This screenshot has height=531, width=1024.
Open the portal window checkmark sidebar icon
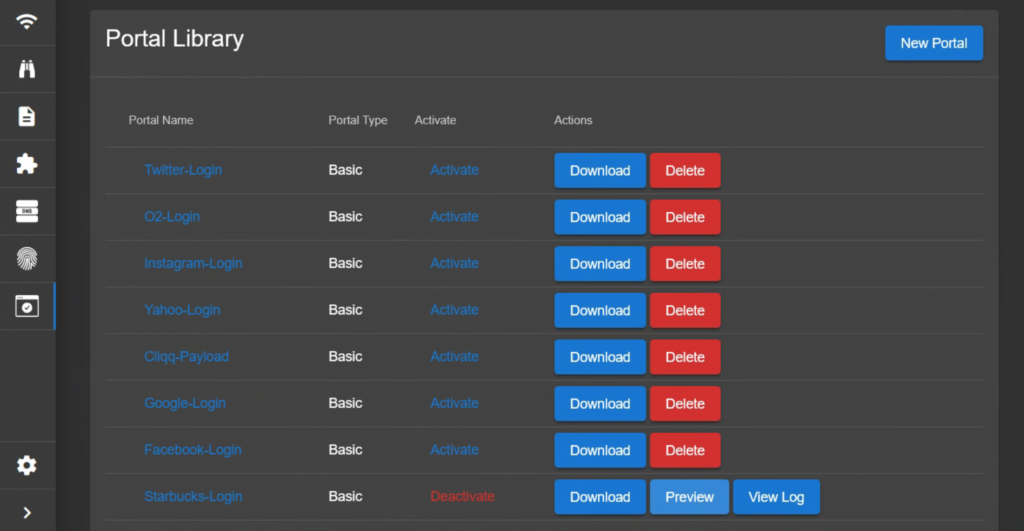click(27, 306)
